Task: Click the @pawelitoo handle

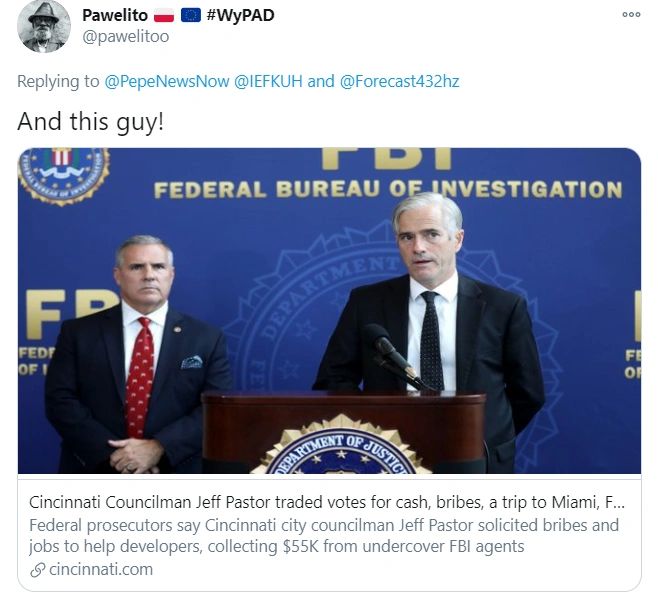Action: [x=125, y=37]
